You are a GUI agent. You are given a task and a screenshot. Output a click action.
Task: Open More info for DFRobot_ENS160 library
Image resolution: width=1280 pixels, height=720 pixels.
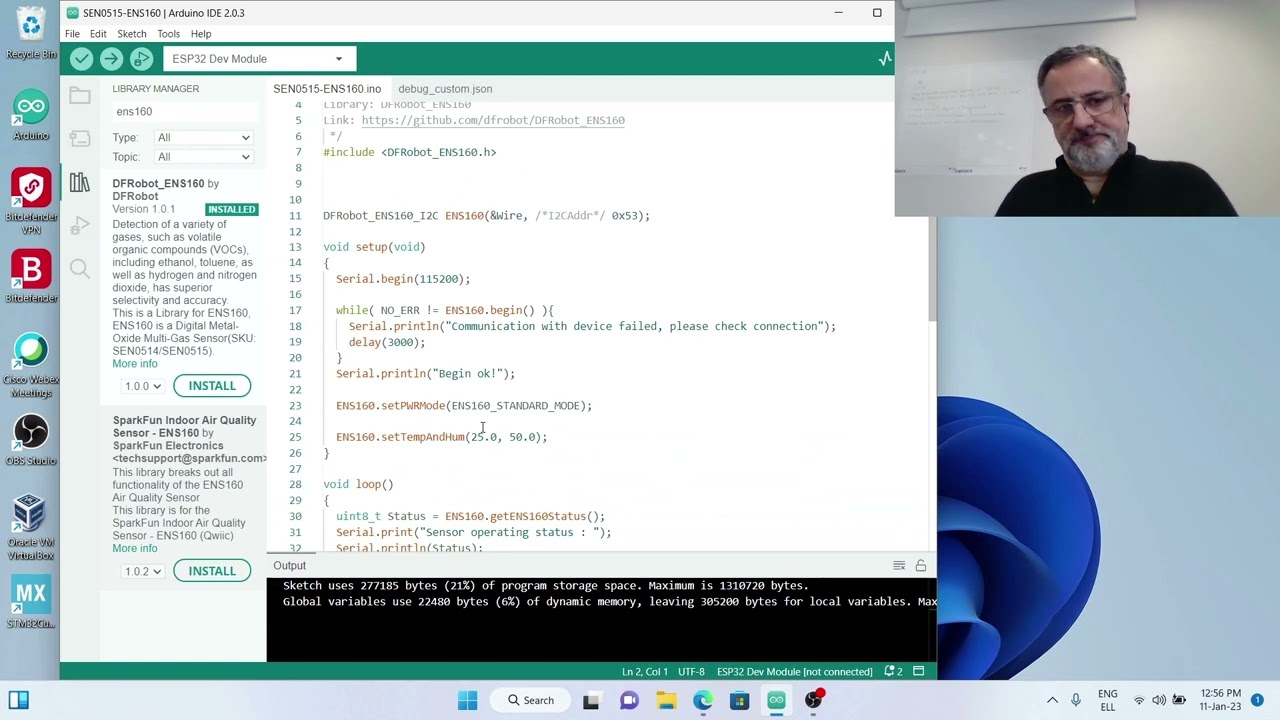(135, 364)
